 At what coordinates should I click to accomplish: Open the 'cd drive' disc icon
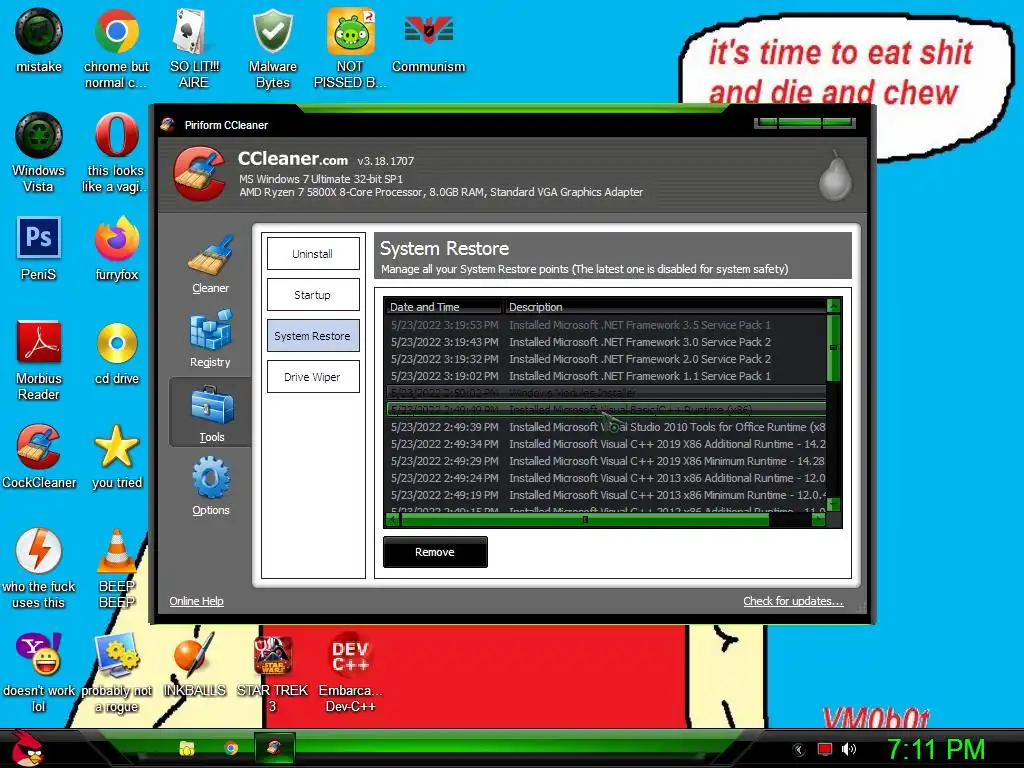[116, 352]
